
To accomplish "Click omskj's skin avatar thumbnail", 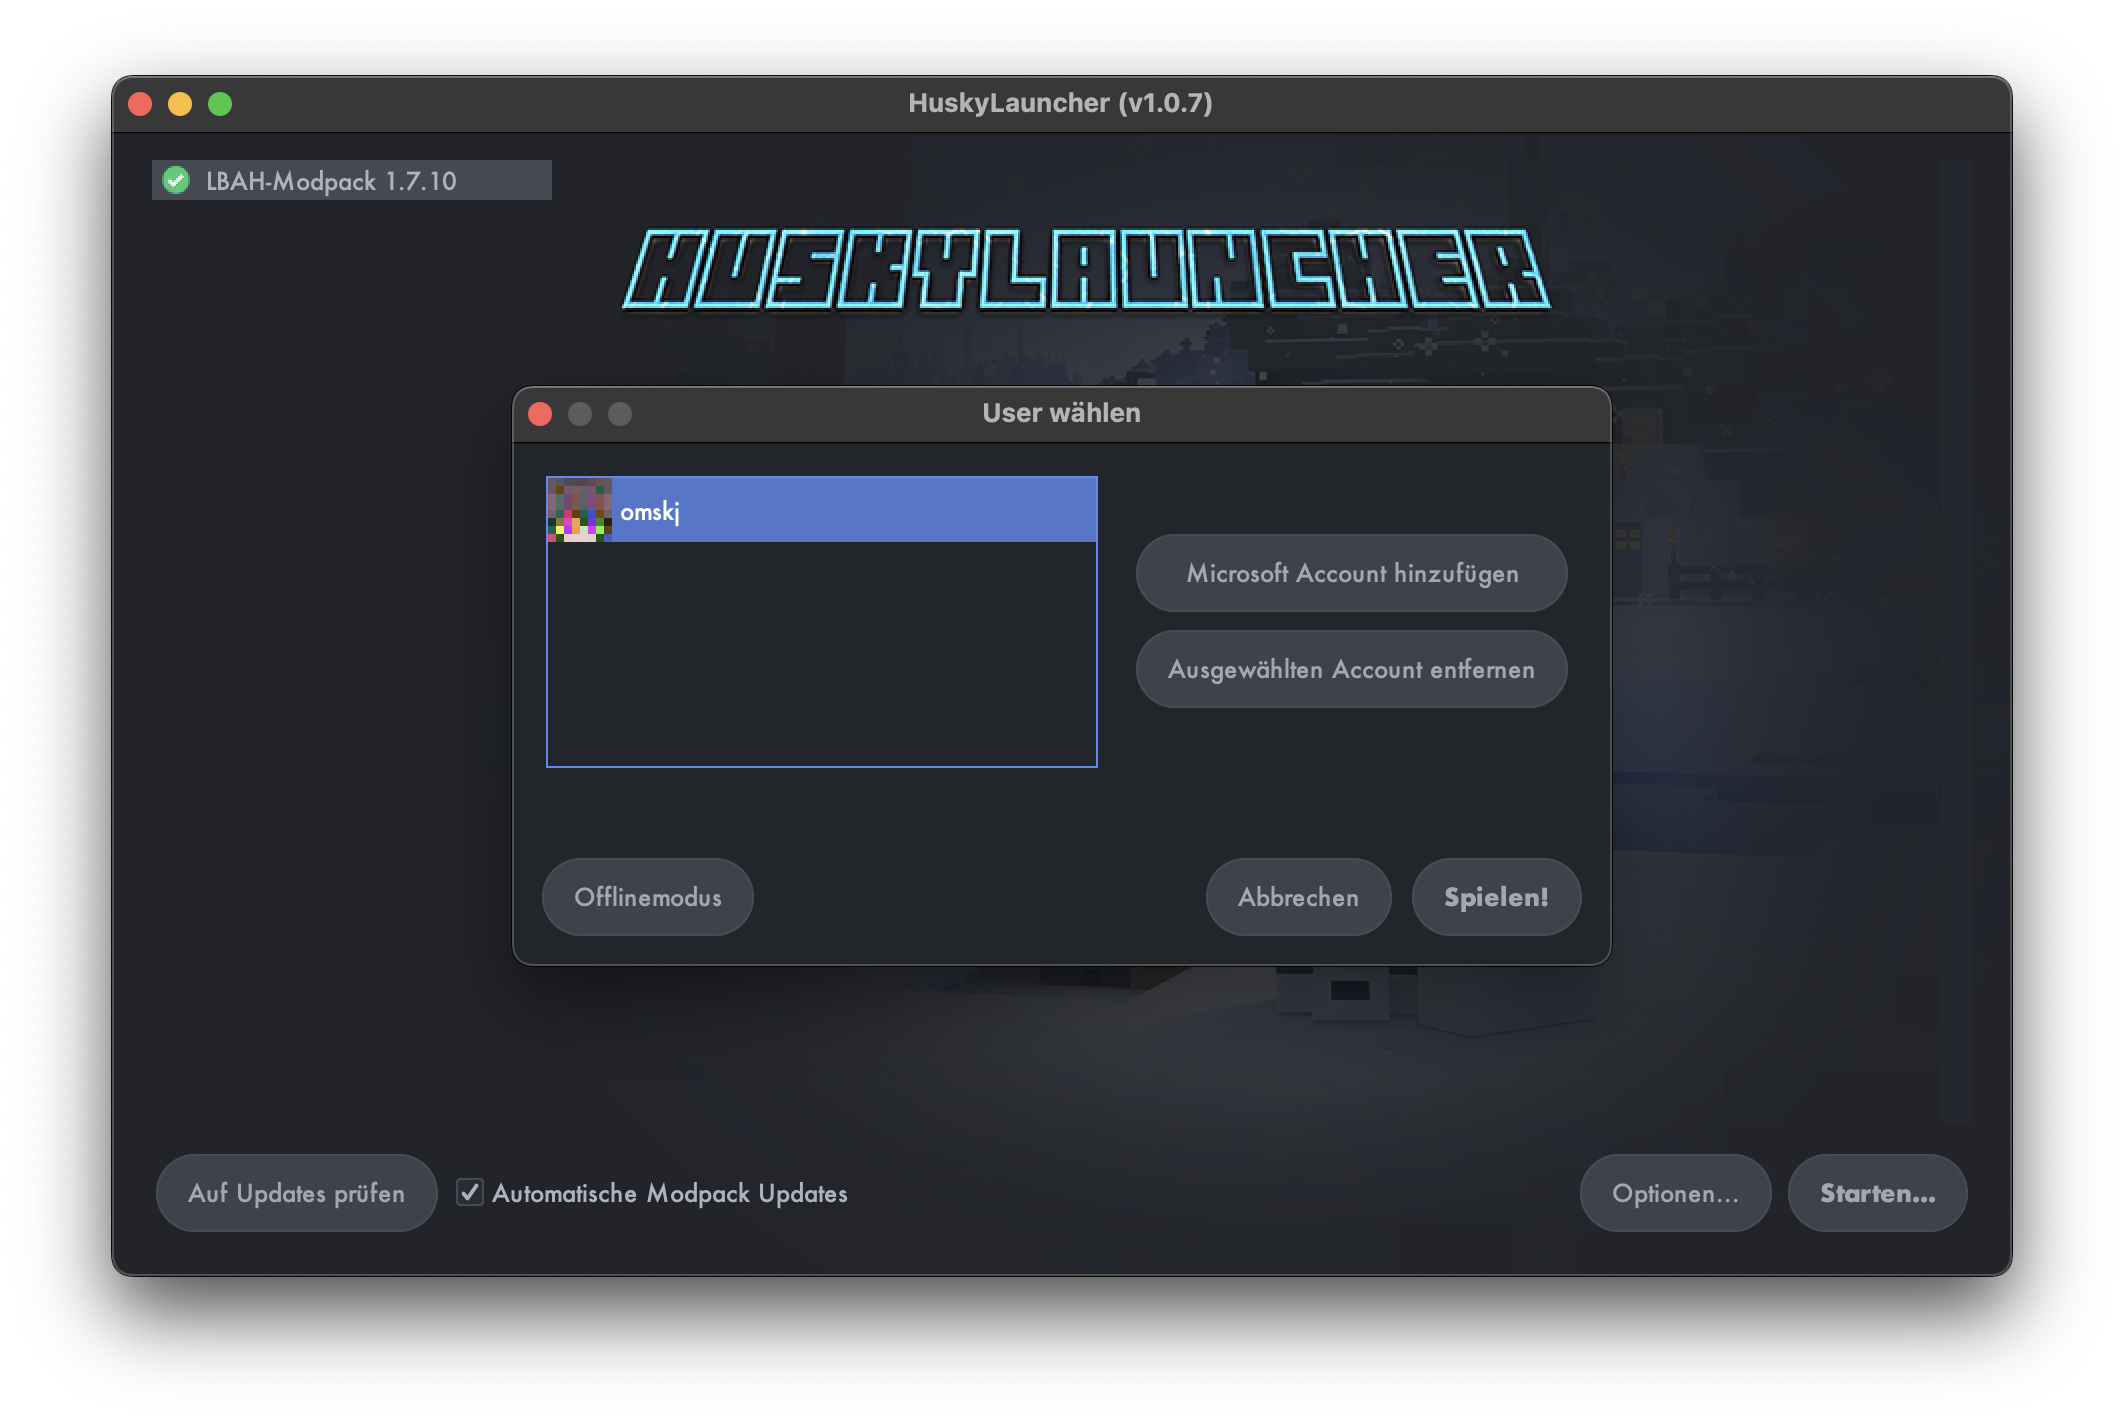I will click(580, 510).
